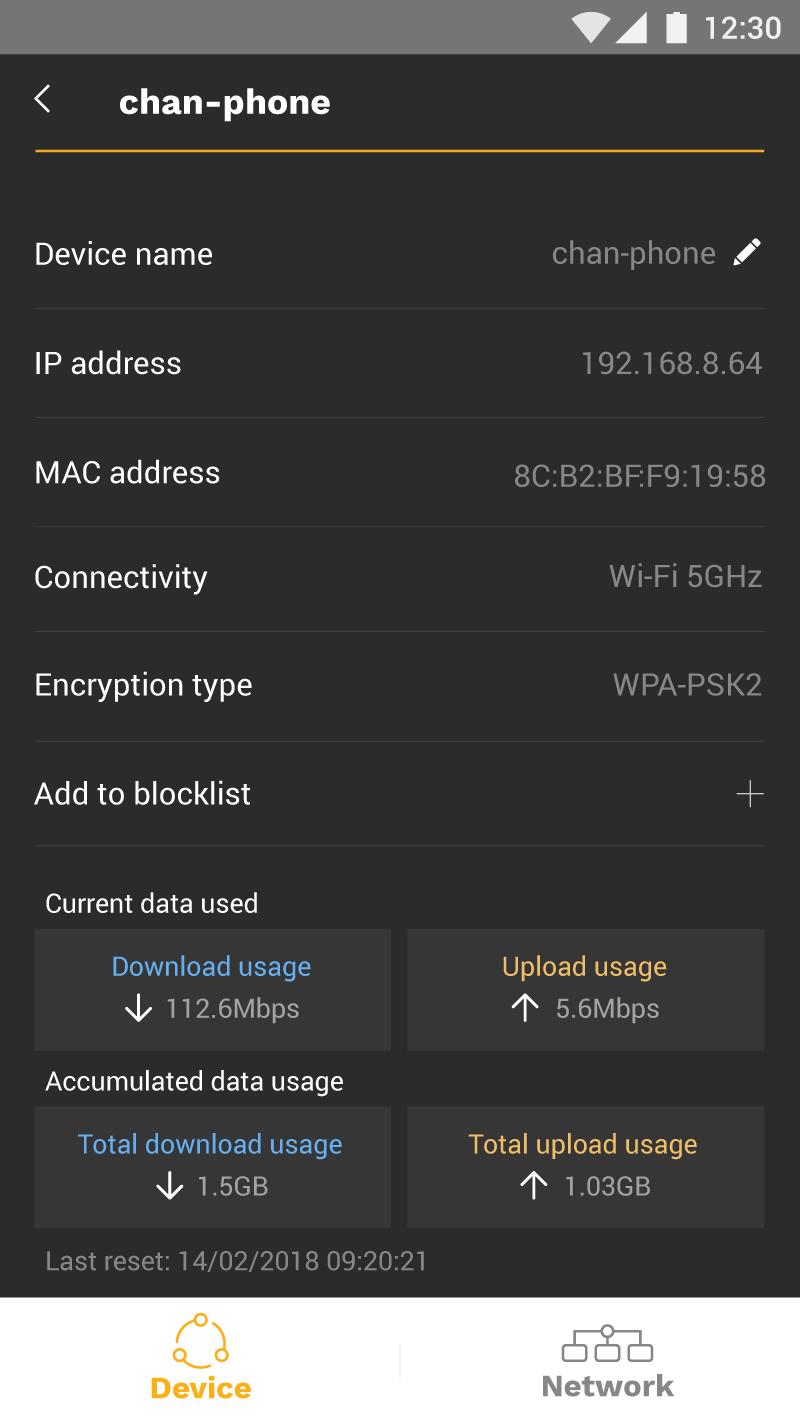The width and height of the screenshot is (800, 1424).
Task: Switch to the Network tab
Action: pos(607,1361)
